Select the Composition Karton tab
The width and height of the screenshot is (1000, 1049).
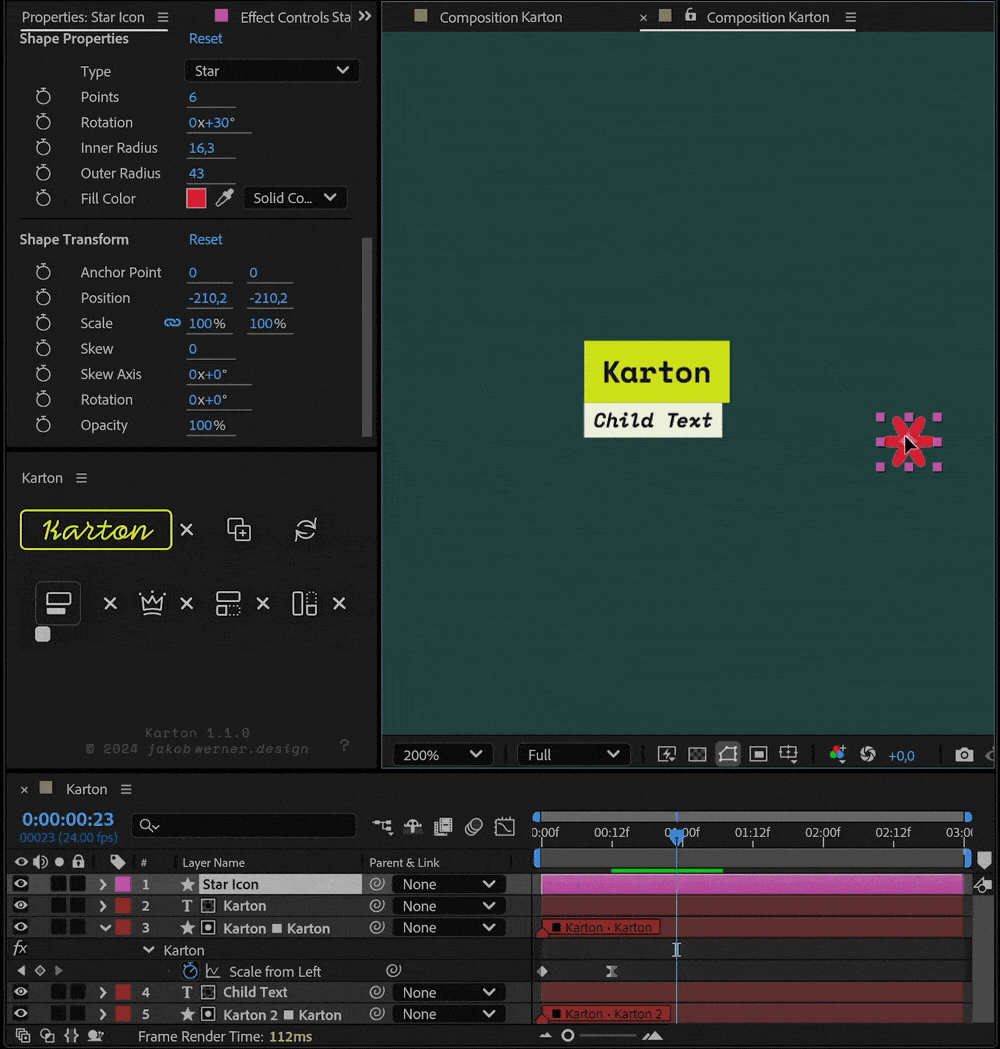[x=770, y=17]
